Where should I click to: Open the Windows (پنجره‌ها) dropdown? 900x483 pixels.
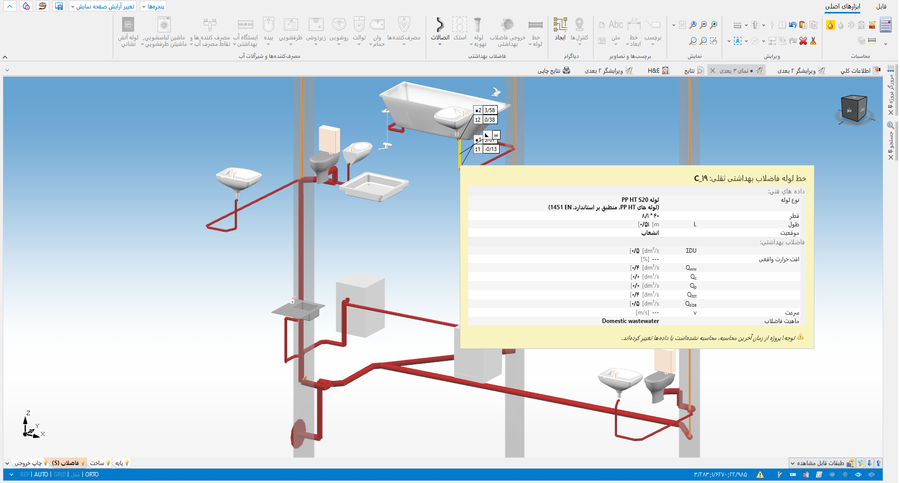click(153, 7)
